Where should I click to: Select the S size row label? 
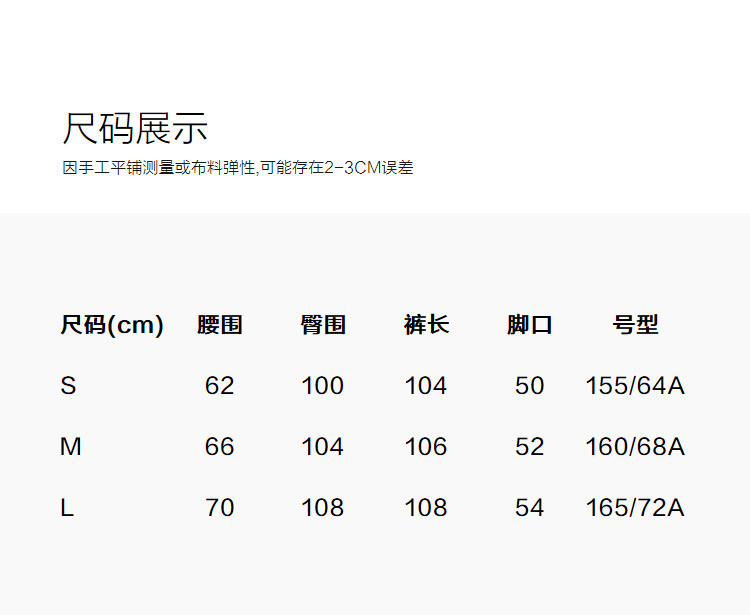pos(68,386)
